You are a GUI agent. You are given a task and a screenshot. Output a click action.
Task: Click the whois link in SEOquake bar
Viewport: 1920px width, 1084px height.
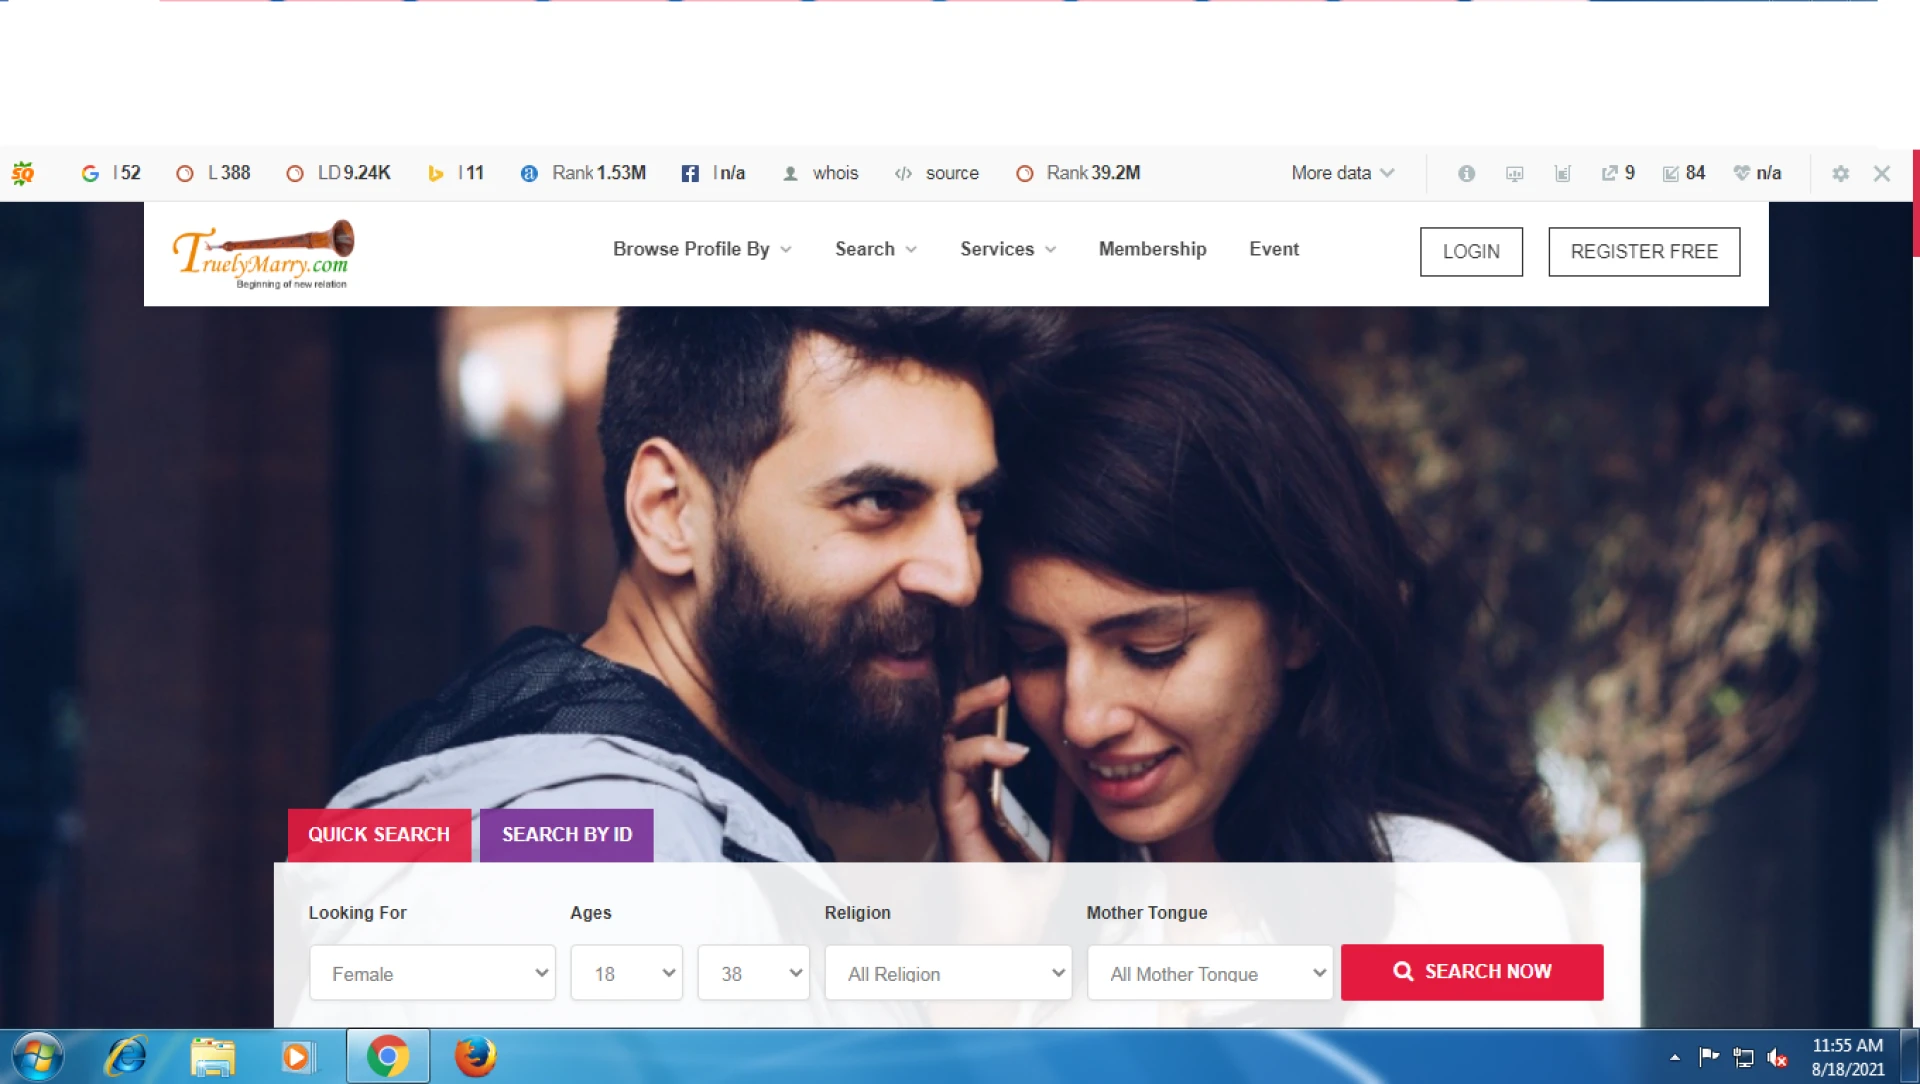(834, 173)
